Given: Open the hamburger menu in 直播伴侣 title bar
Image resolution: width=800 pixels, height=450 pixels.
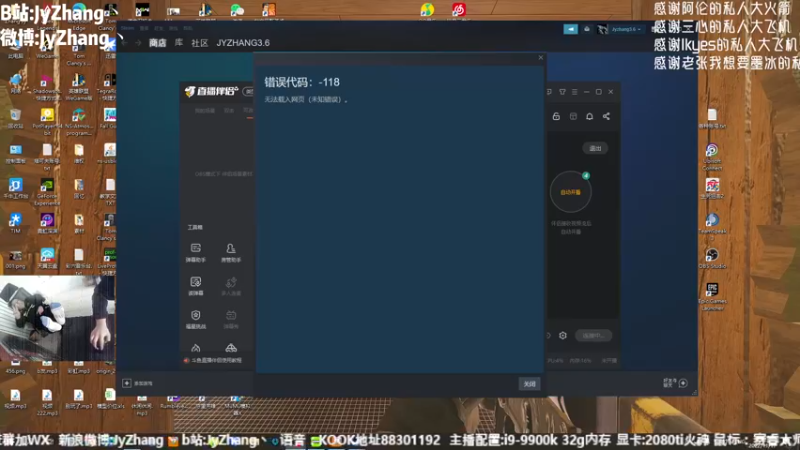Looking at the screenshot, I should point(574,92).
